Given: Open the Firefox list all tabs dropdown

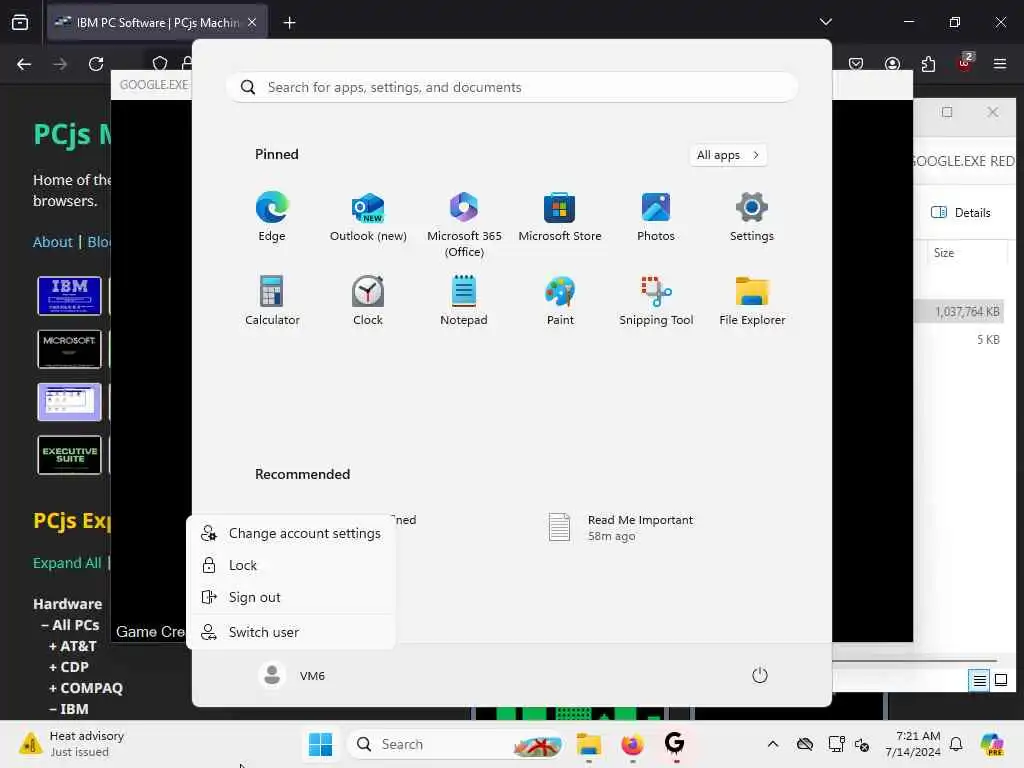Looking at the screenshot, I should [x=825, y=22].
